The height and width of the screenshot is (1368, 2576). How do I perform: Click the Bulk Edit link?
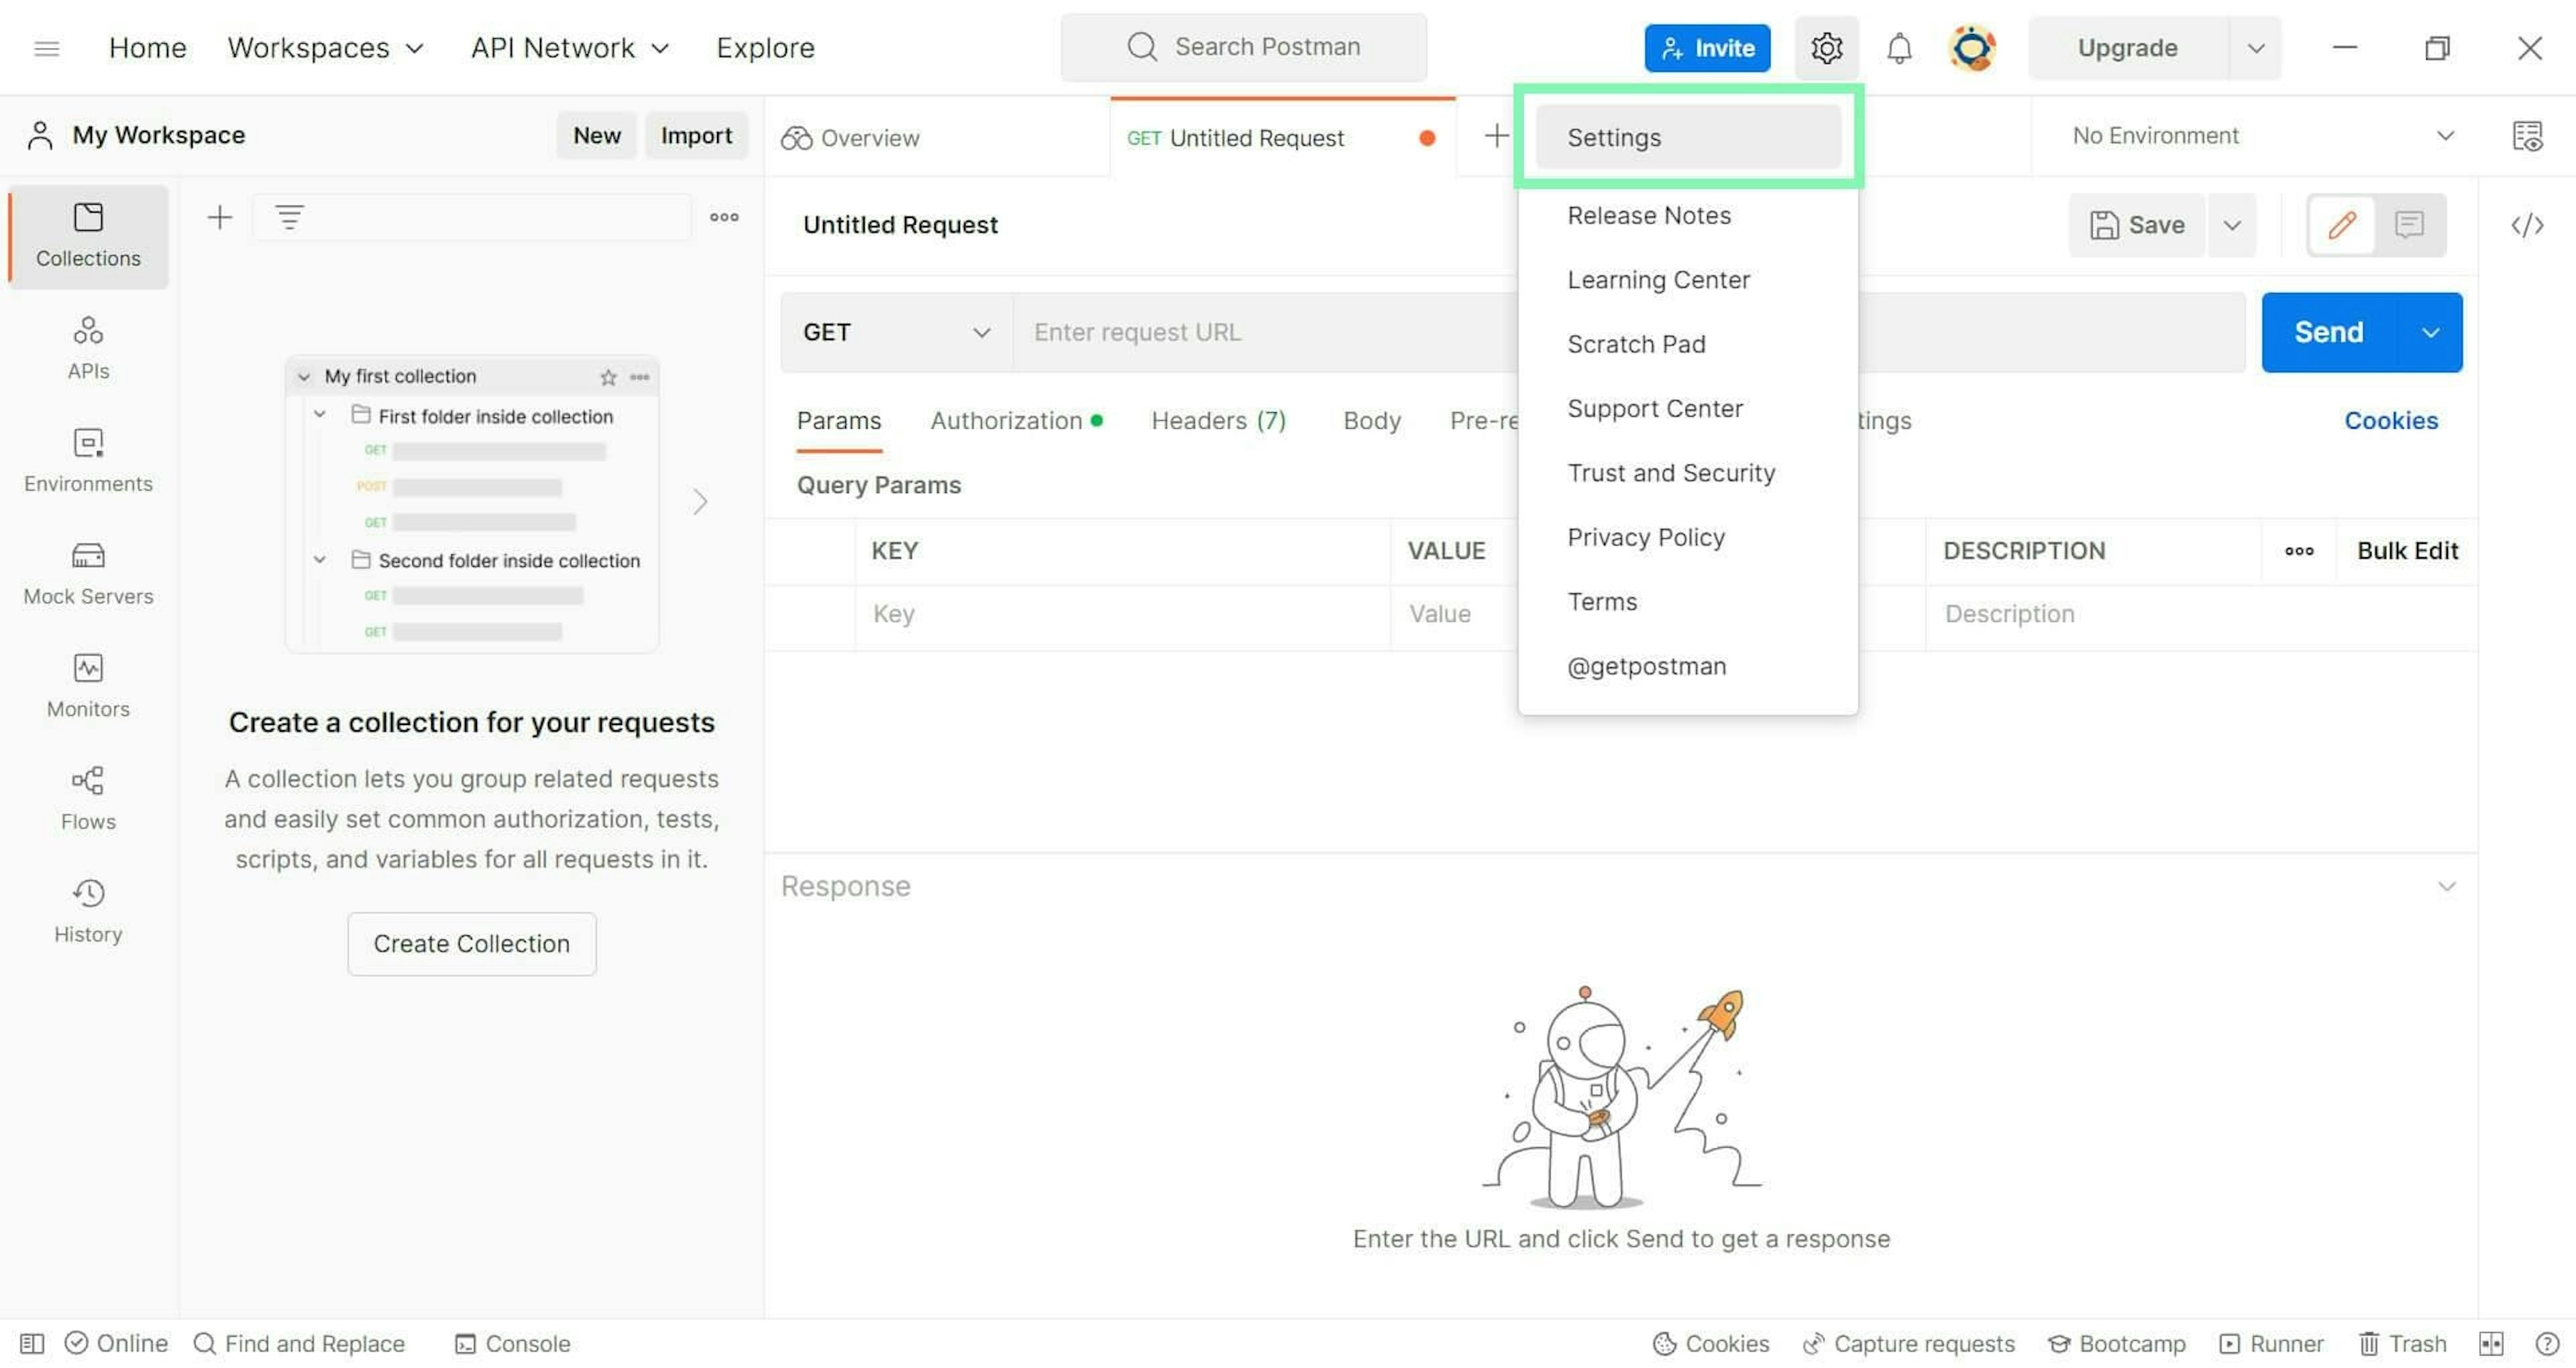[2407, 551]
